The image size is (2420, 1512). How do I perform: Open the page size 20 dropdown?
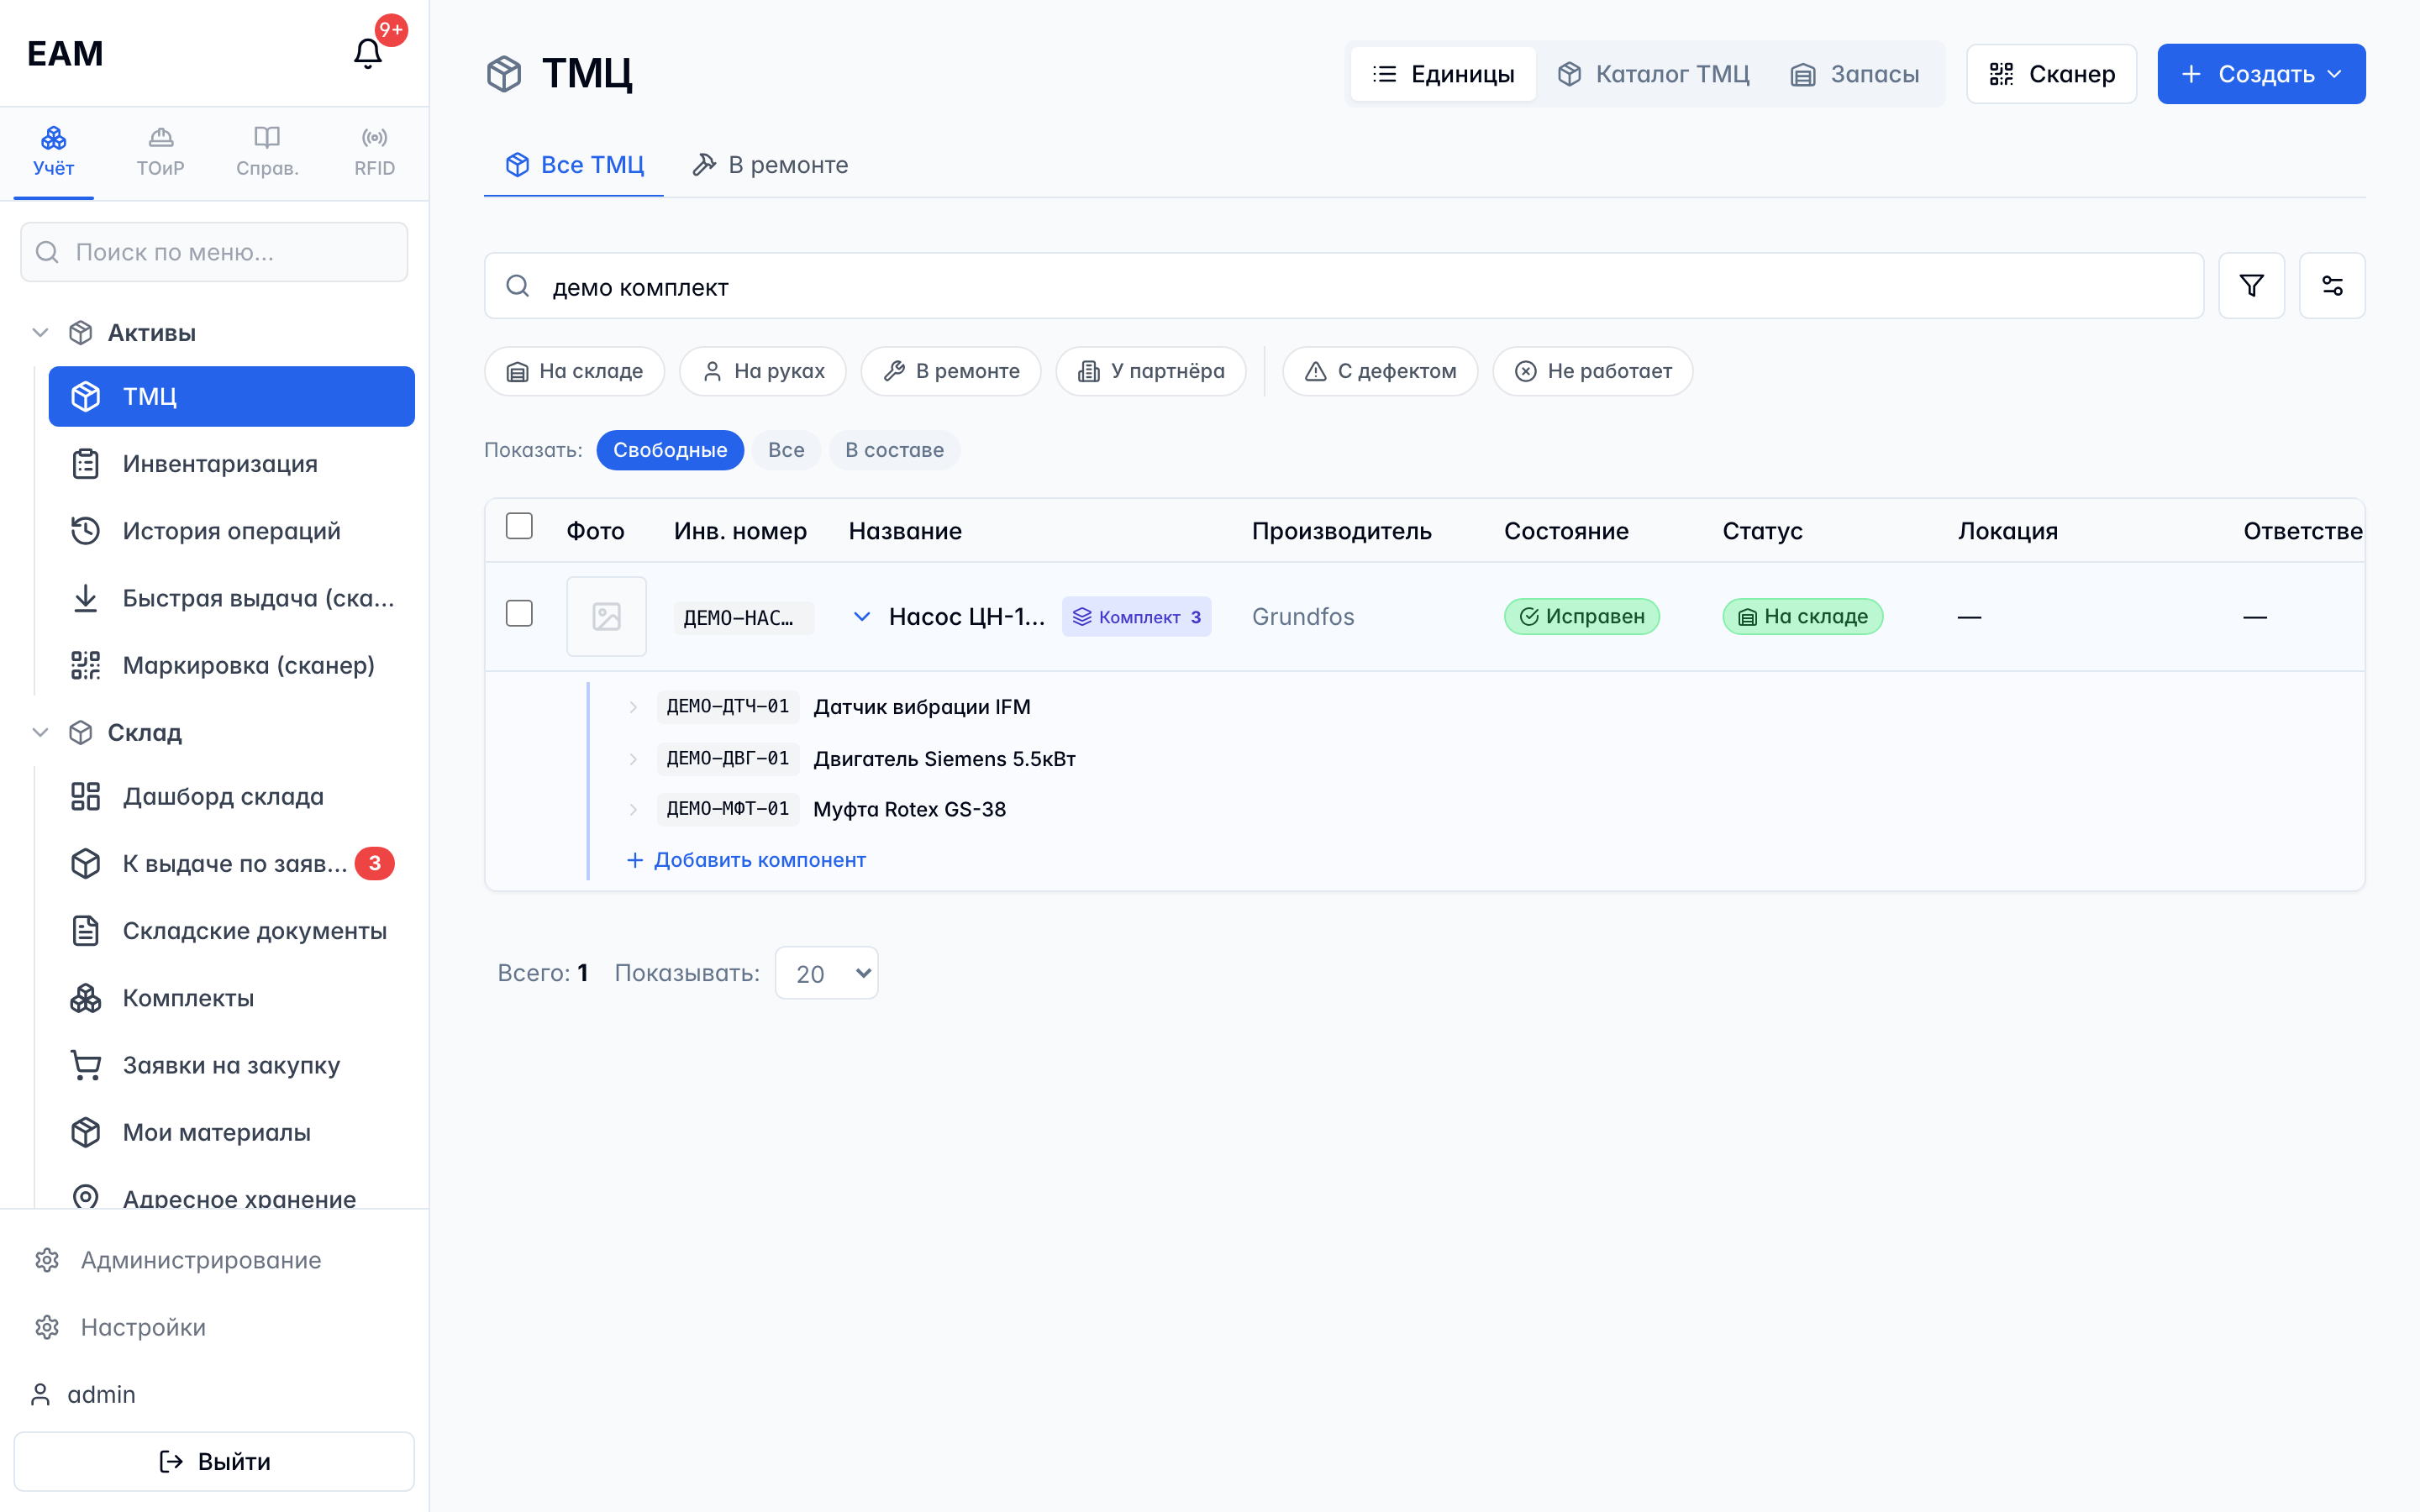tap(826, 973)
